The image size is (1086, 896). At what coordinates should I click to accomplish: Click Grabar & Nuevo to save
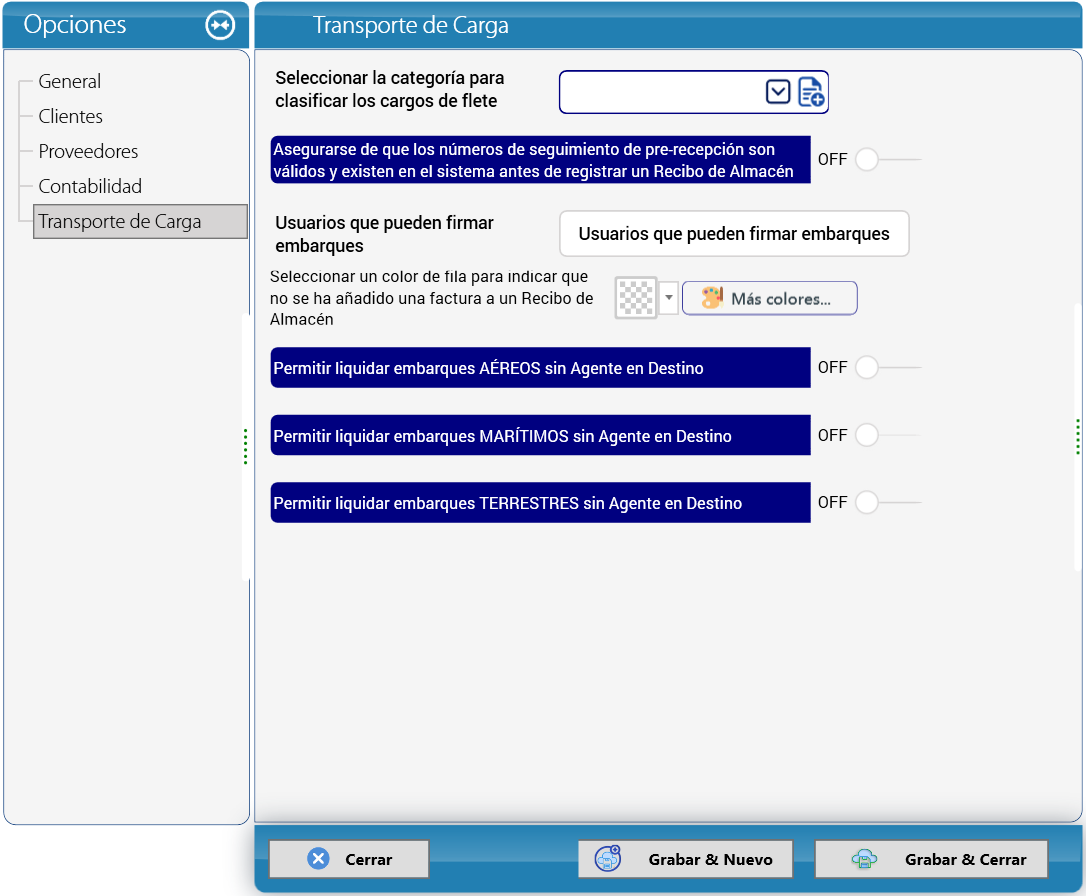click(686, 859)
